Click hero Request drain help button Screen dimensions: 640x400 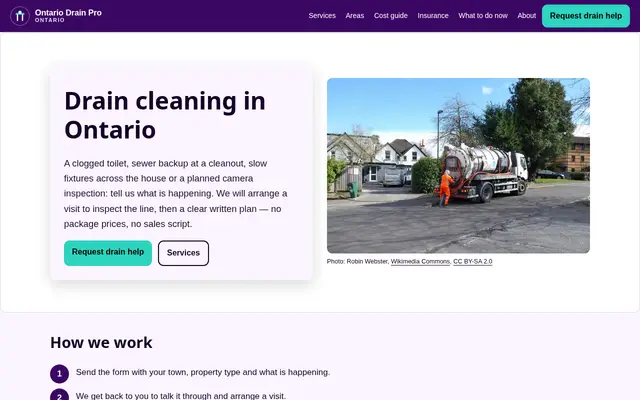[x=108, y=253]
